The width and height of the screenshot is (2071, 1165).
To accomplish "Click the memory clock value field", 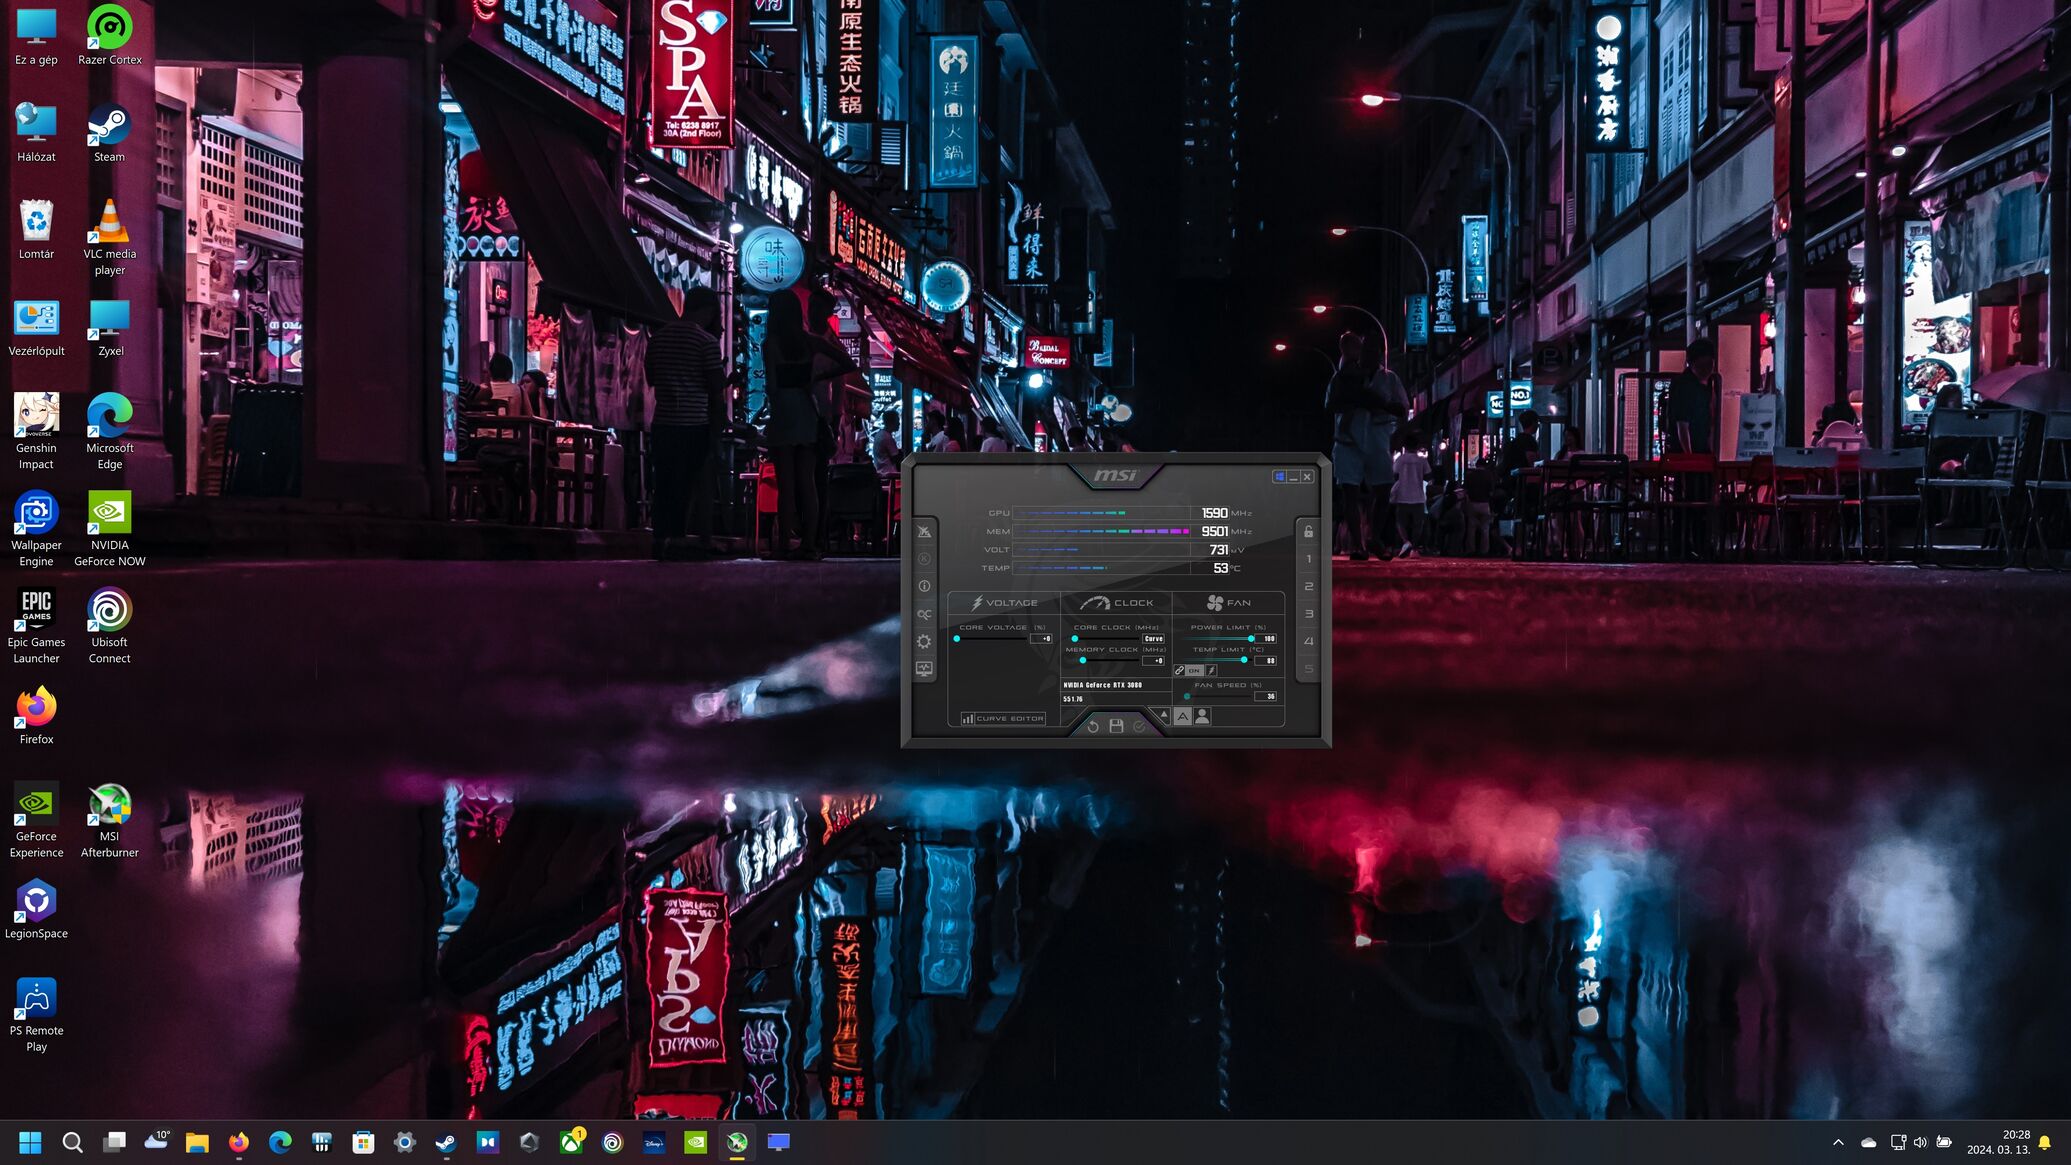I will point(1155,660).
